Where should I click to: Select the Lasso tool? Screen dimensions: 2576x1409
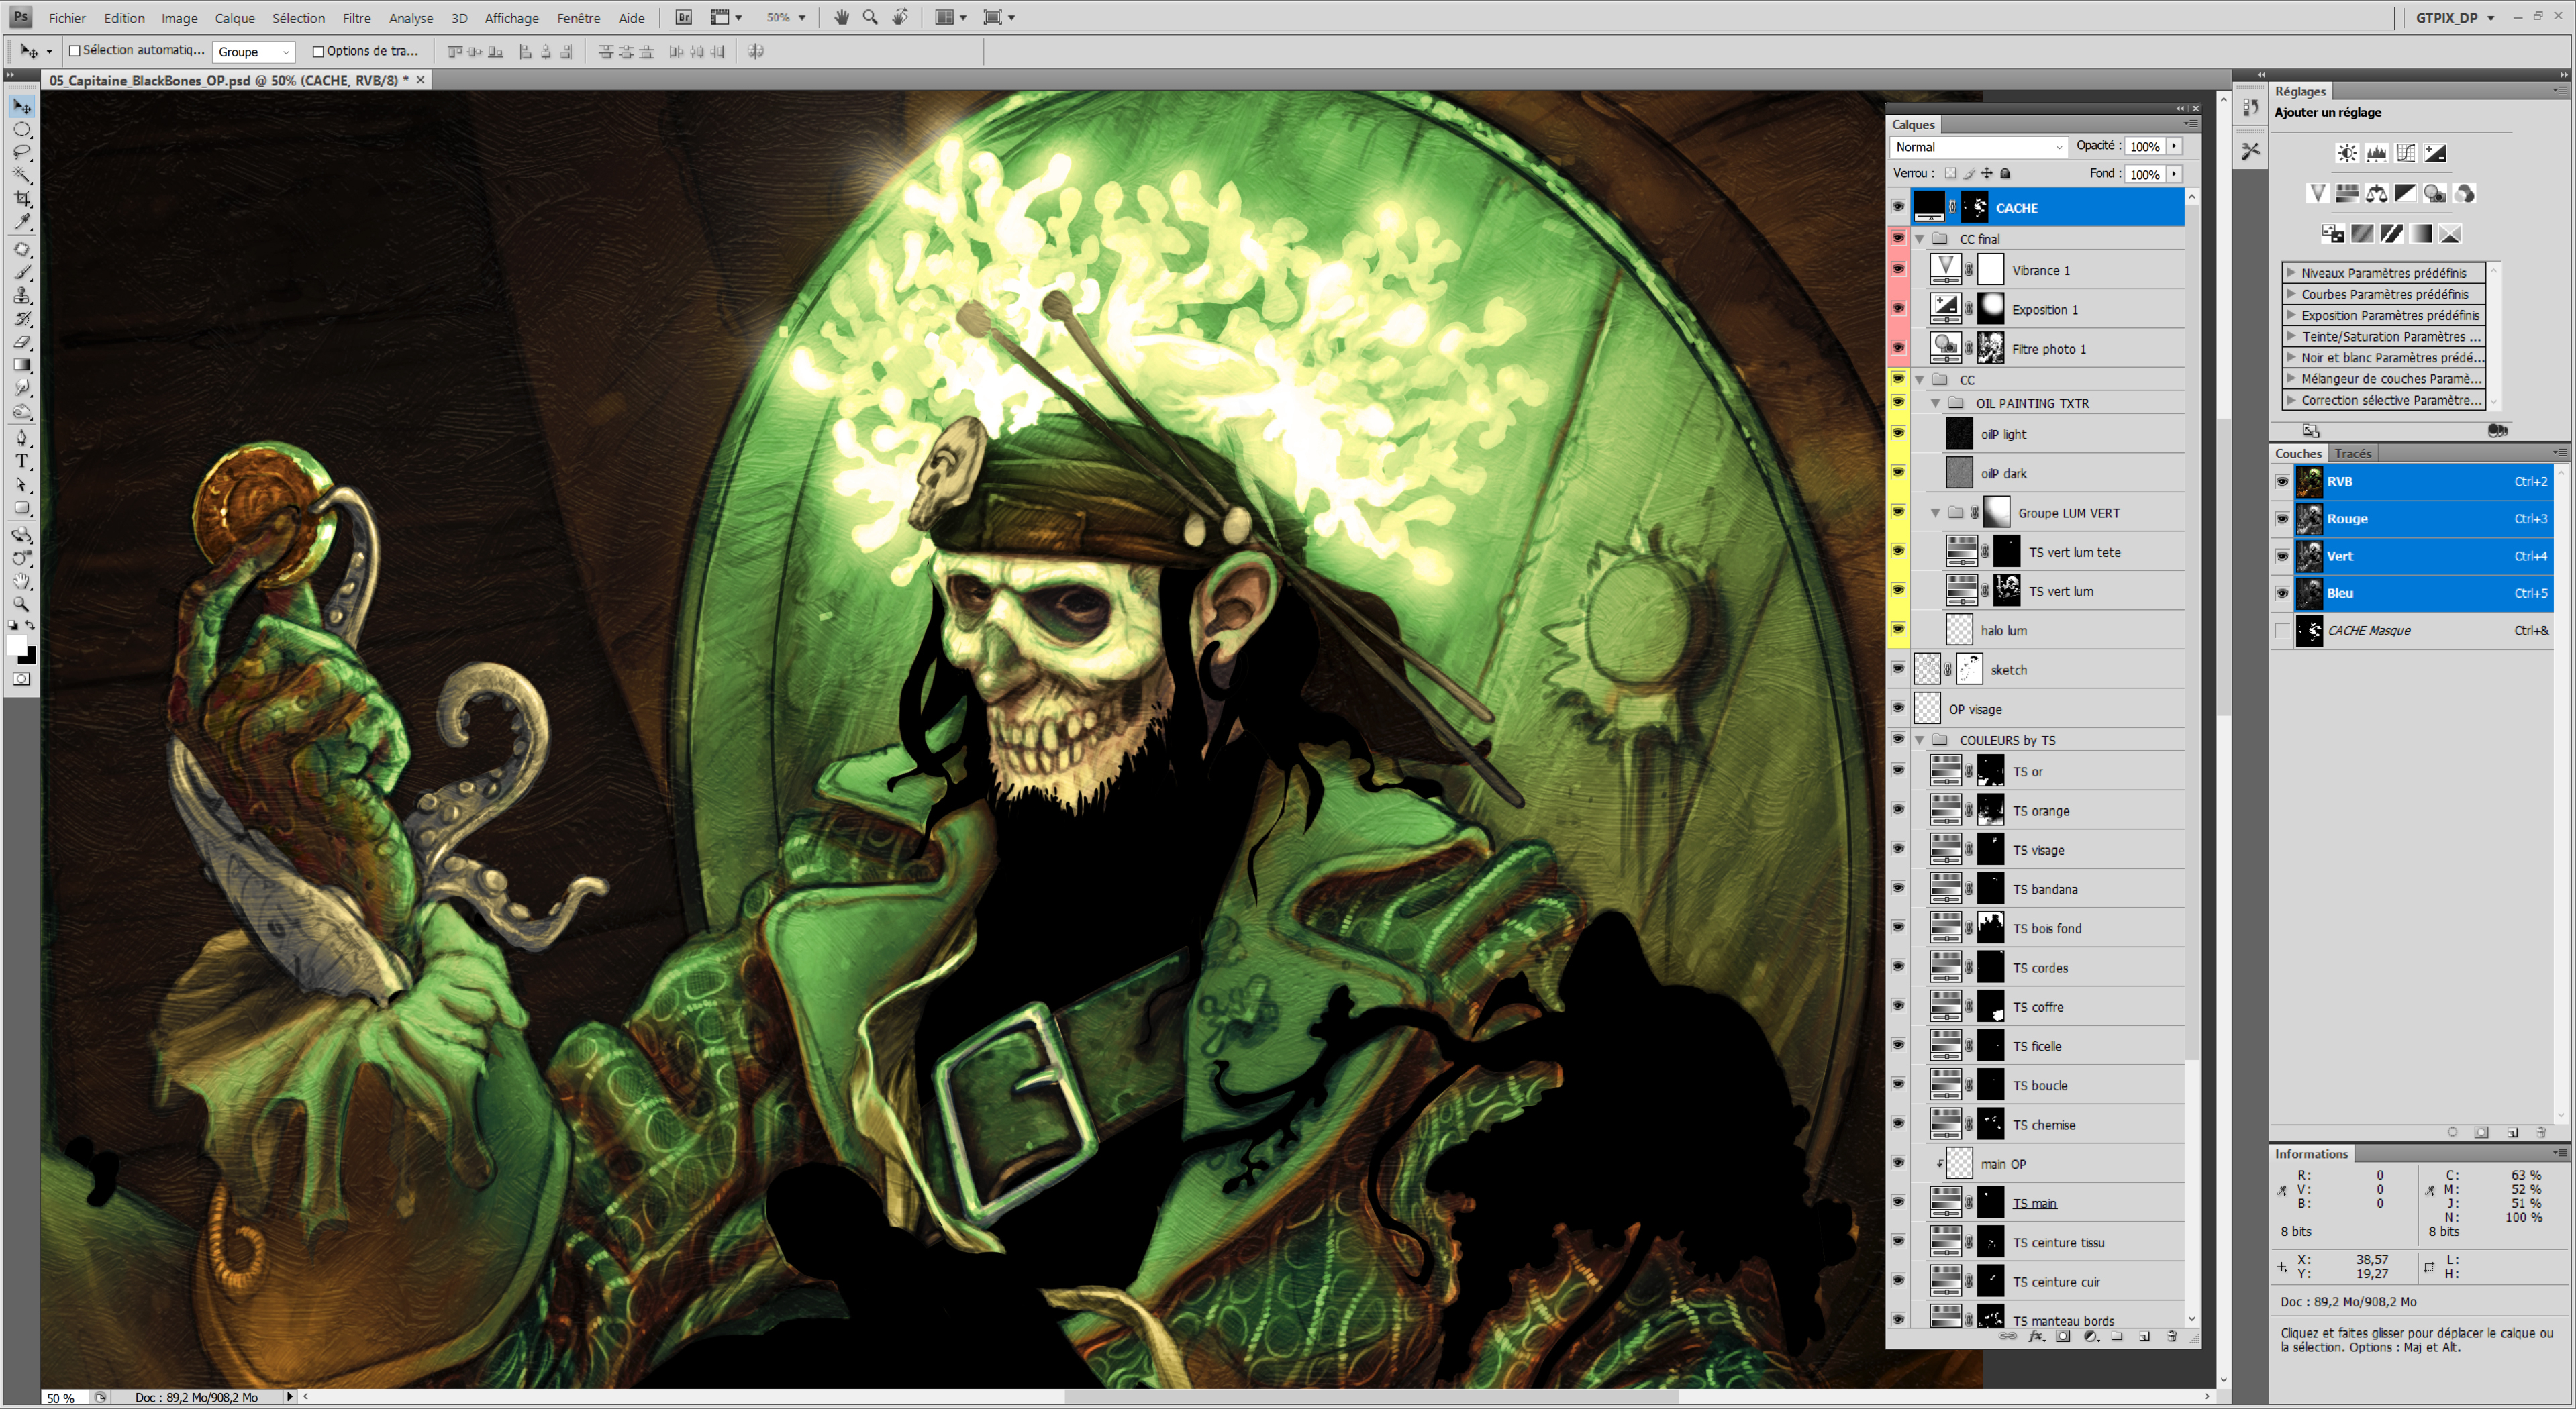(22, 152)
